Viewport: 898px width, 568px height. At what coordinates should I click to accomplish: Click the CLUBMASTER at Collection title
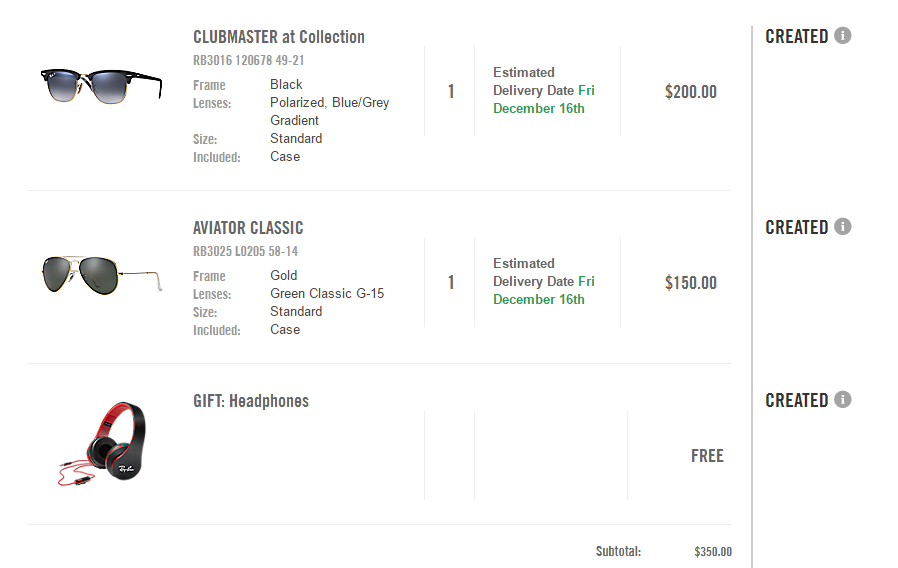(x=278, y=37)
